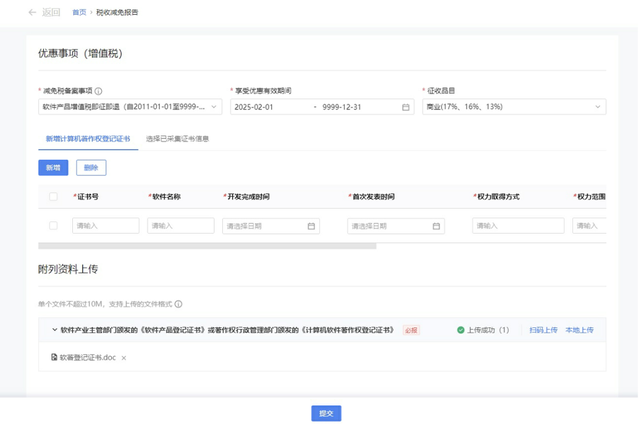Click the 优惠事项（增值税） heading
Screen dimensions: 640x425
(x=80, y=53)
